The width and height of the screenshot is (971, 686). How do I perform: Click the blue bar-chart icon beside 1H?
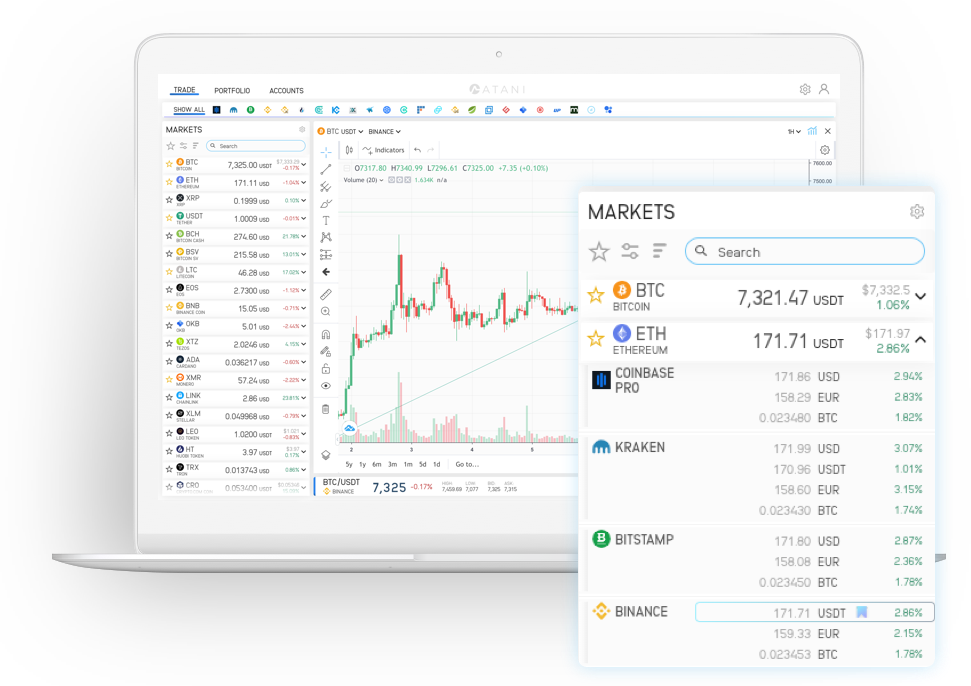coord(812,131)
